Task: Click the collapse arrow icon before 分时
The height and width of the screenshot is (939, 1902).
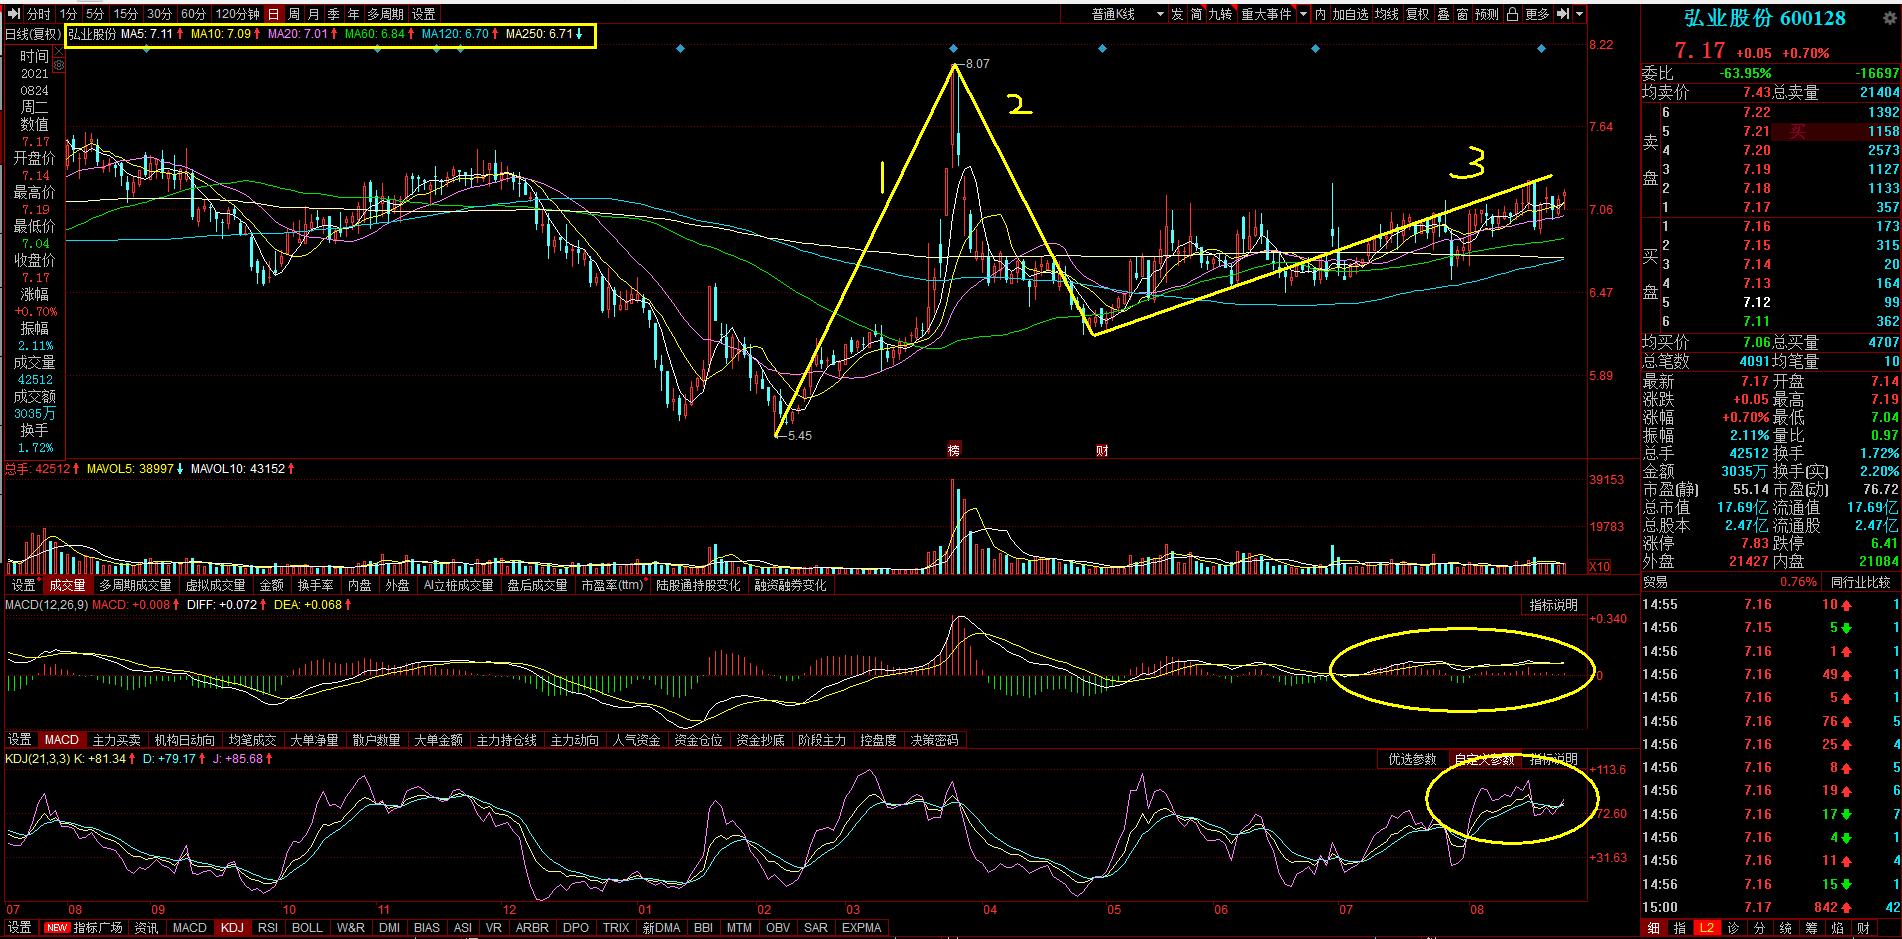Action: tap(14, 14)
